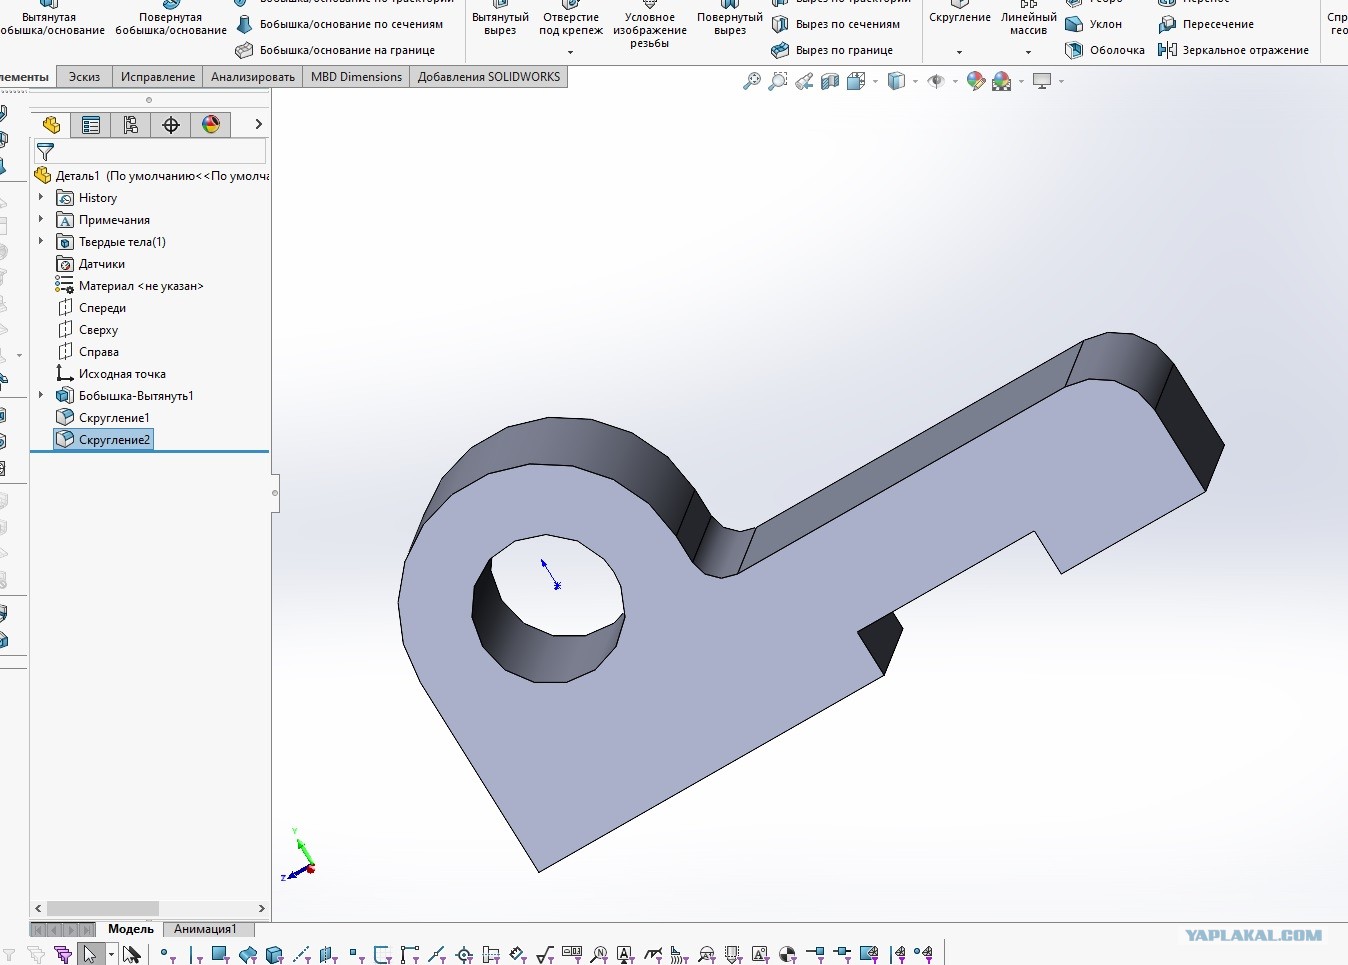Open the Отверстие под крепеж dropdown arrow
1348x965 pixels.
point(570,52)
